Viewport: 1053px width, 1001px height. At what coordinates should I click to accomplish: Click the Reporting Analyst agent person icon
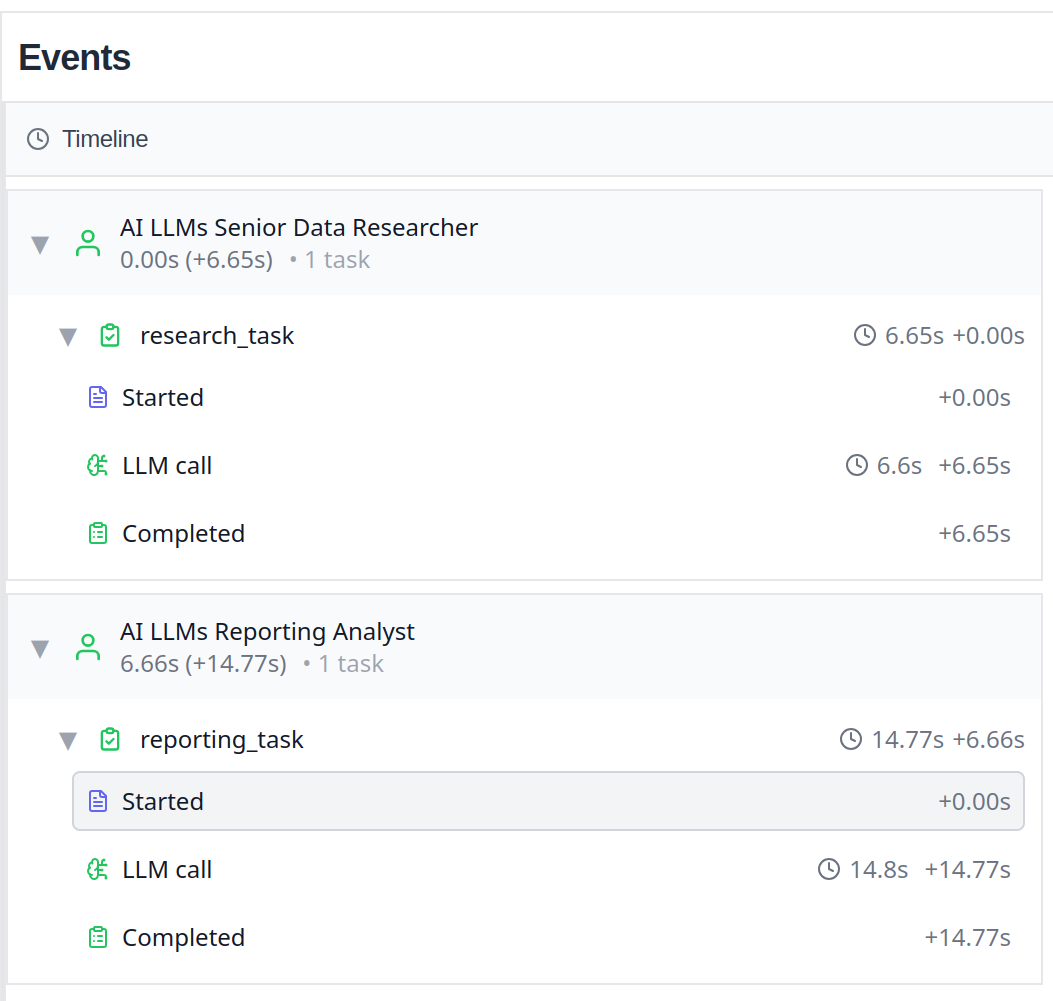88,647
